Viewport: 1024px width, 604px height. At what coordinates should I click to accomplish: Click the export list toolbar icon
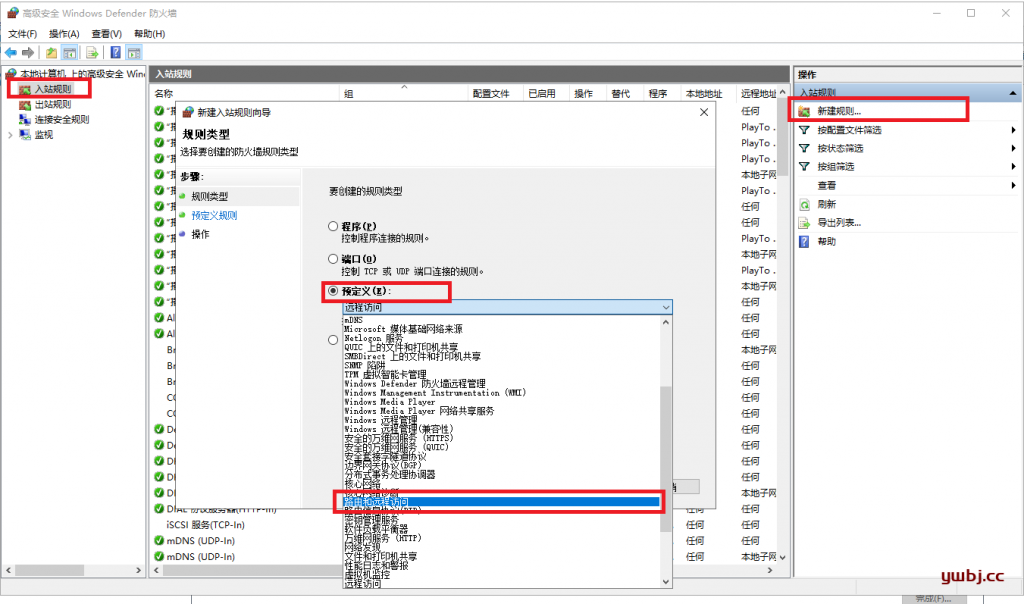(x=92, y=53)
